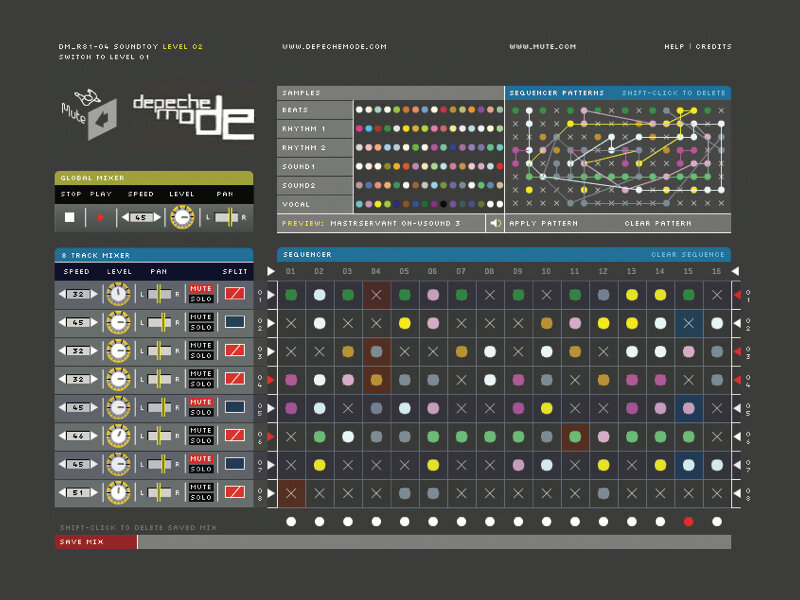Decrease track 01 speed with left arrow

(62, 294)
